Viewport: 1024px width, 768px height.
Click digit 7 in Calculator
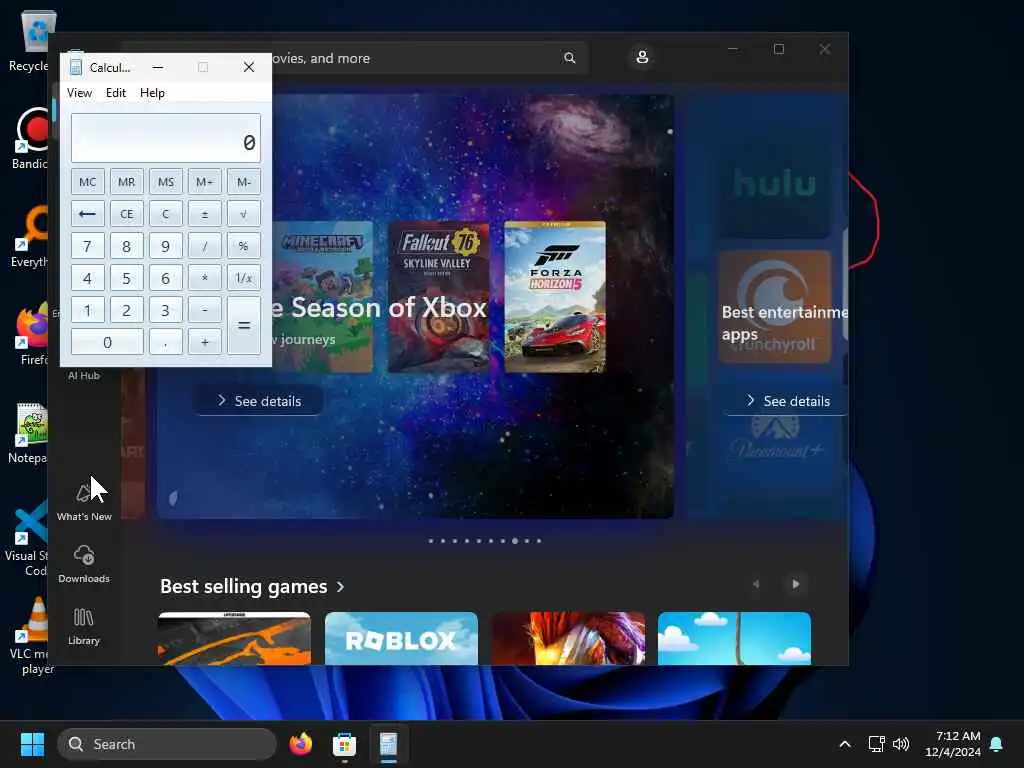pos(88,246)
